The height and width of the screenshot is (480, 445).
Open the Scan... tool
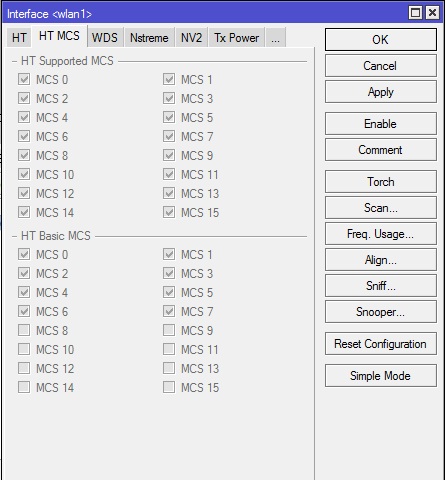[x=381, y=208]
